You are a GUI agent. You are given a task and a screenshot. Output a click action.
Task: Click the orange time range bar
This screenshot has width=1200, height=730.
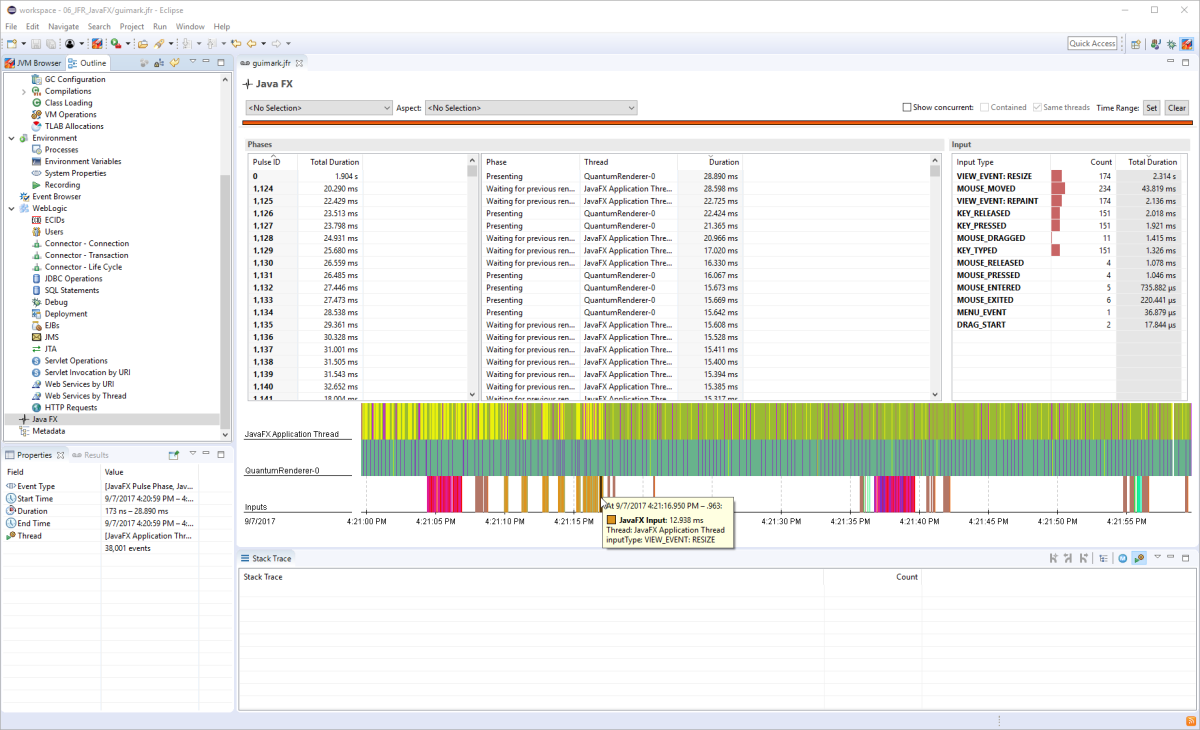coord(715,123)
